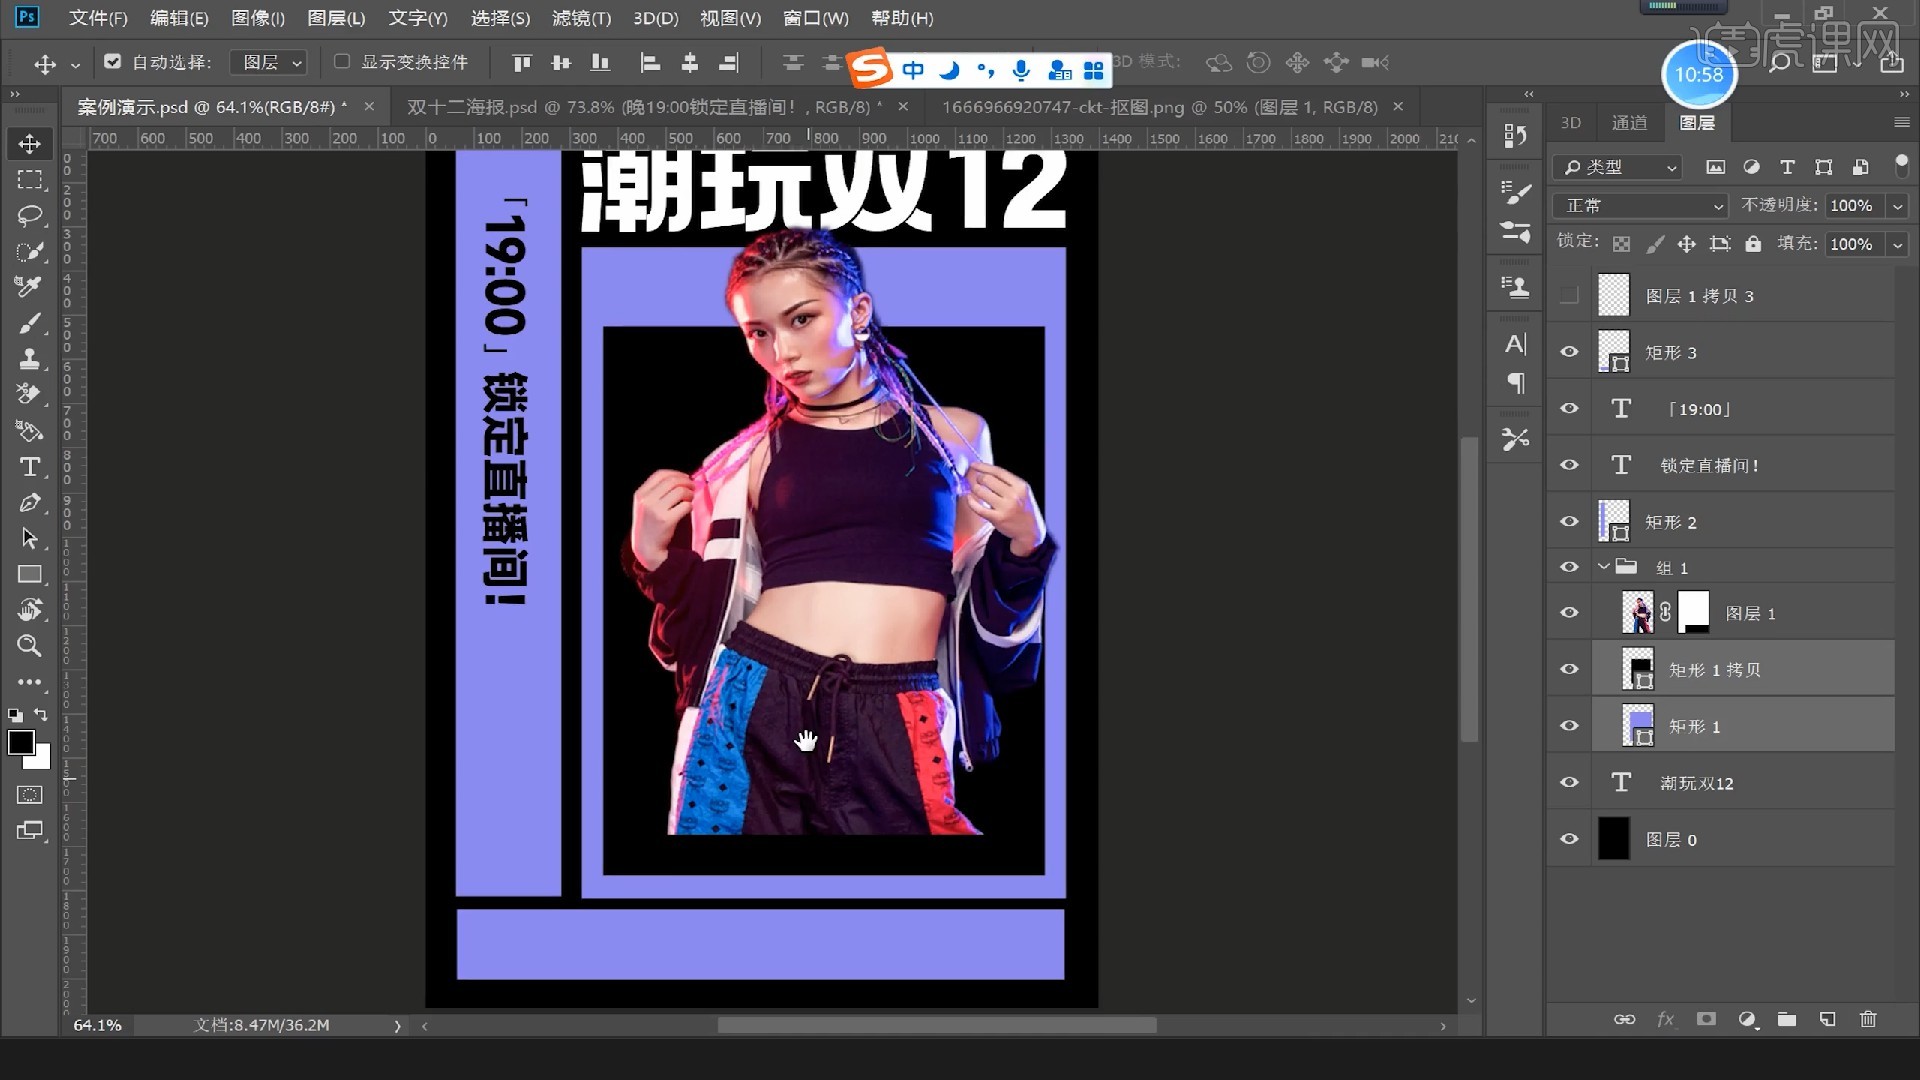Open the layers panel menu icon
The width and height of the screenshot is (1920, 1080).
tap(1901, 122)
